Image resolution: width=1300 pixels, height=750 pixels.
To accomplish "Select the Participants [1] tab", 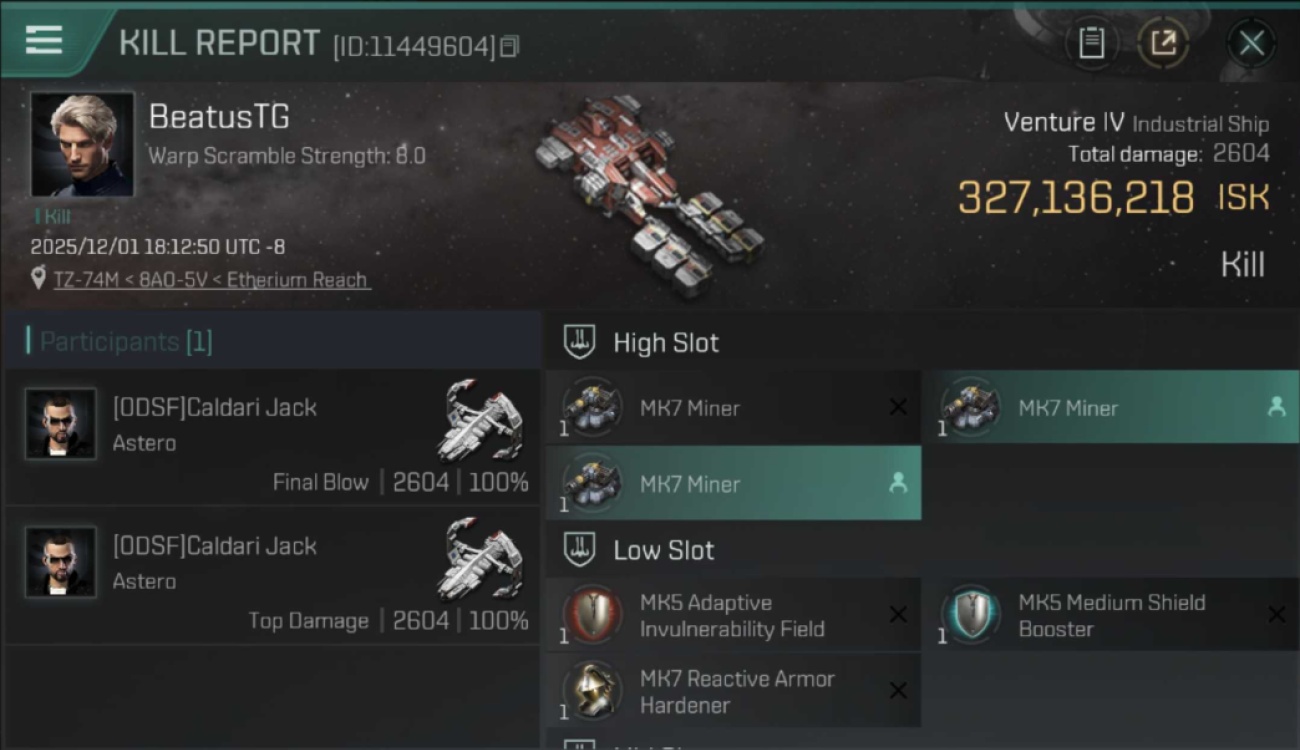I will (125, 342).
